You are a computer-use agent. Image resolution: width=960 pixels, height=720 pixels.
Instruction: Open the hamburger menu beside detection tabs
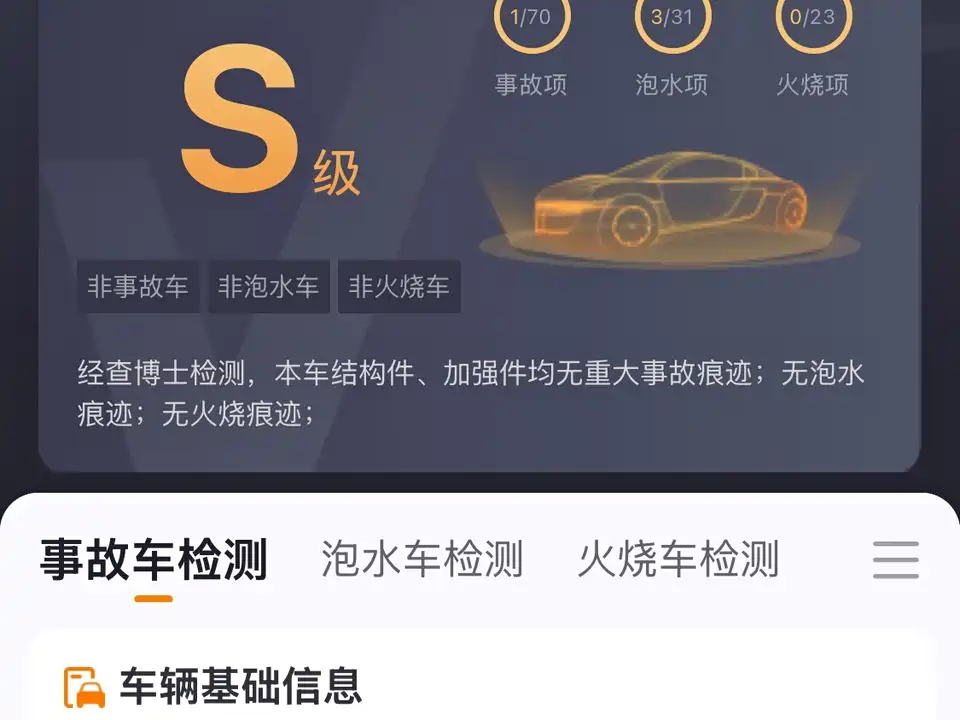[x=896, y=559]
